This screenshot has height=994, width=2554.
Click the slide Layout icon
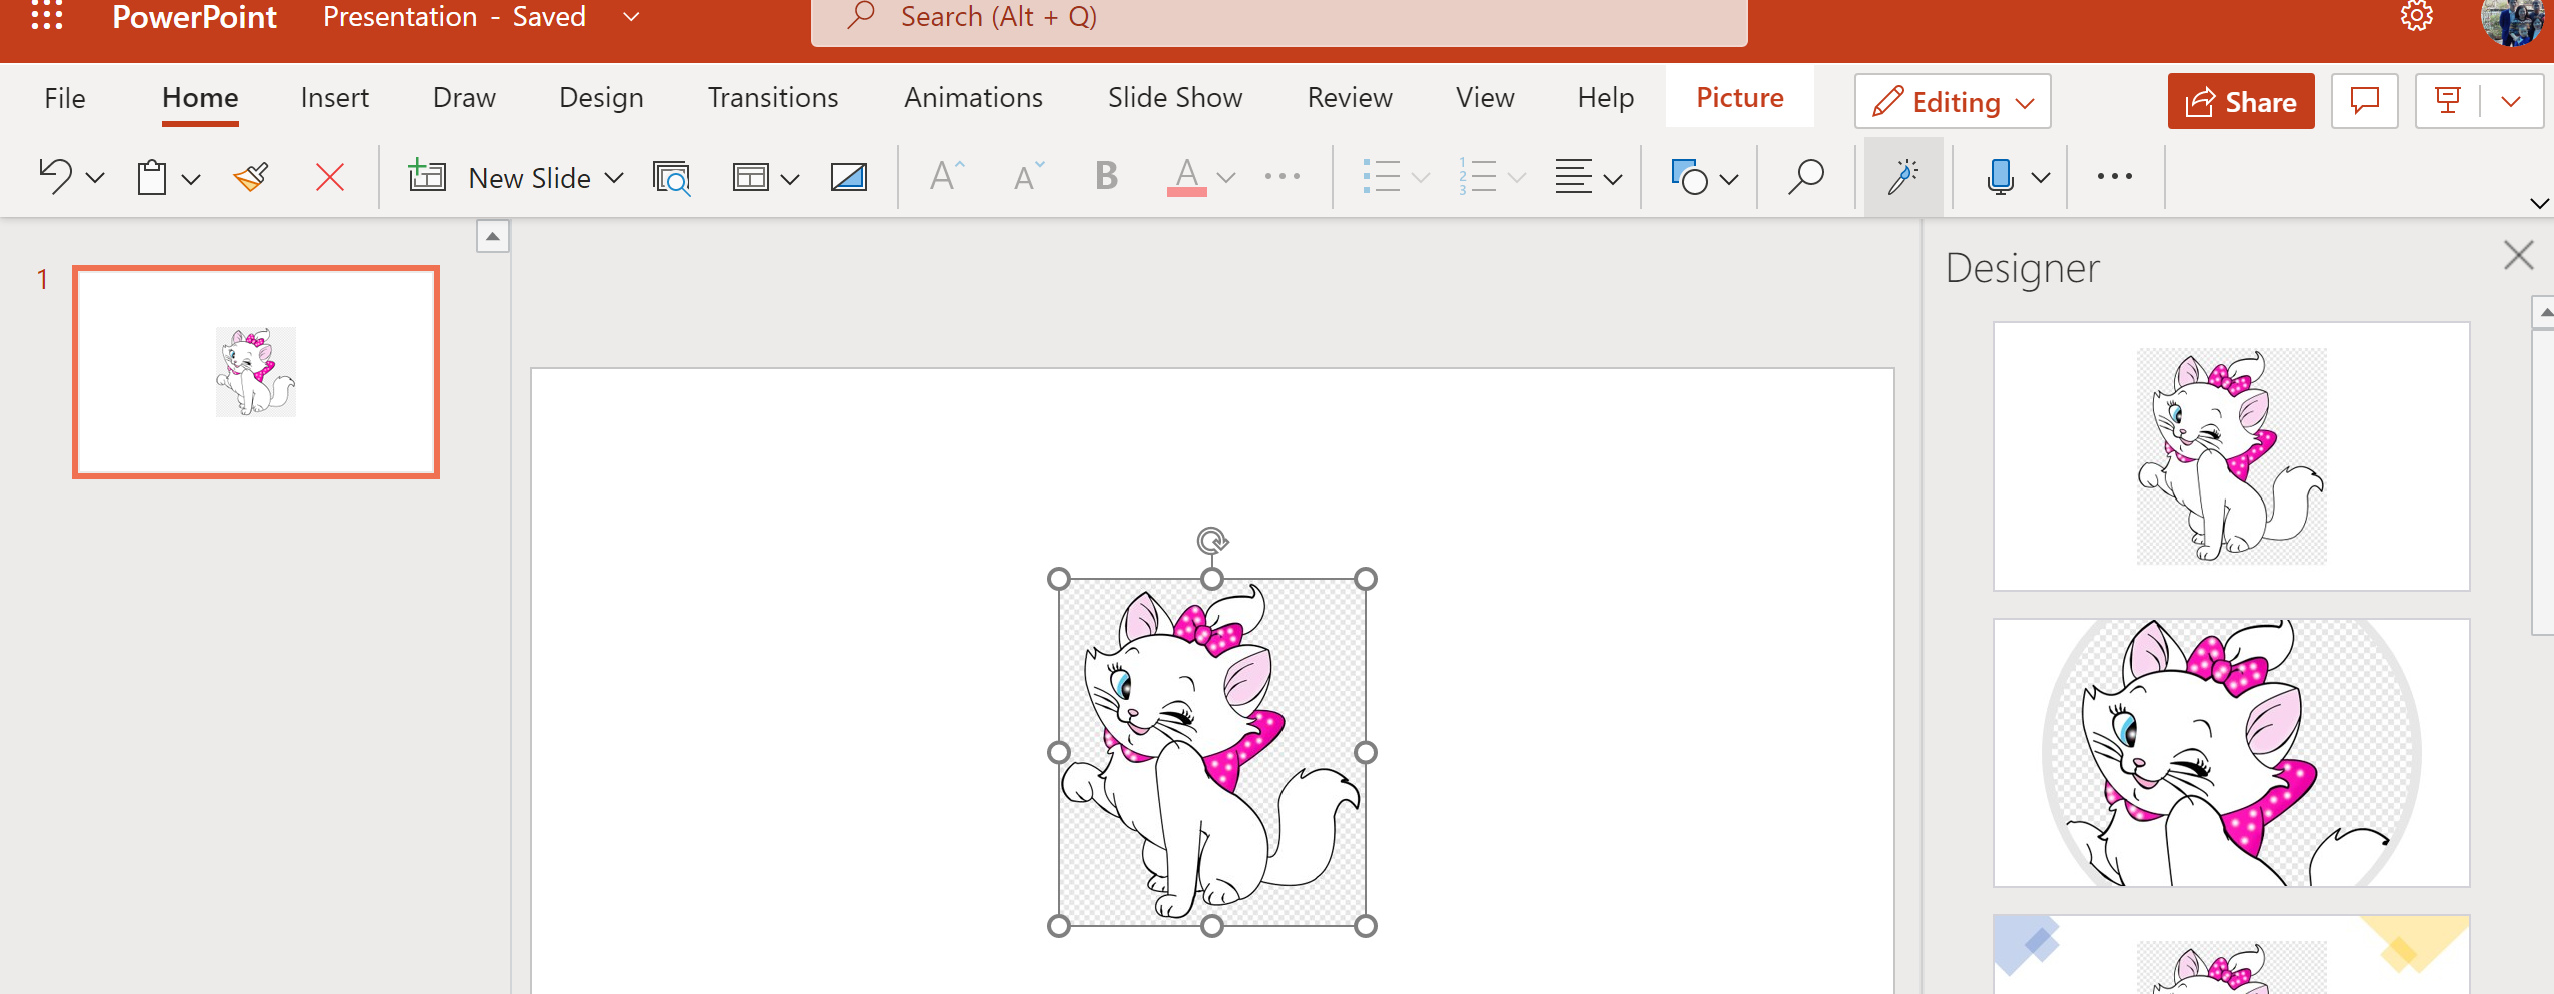750,177
